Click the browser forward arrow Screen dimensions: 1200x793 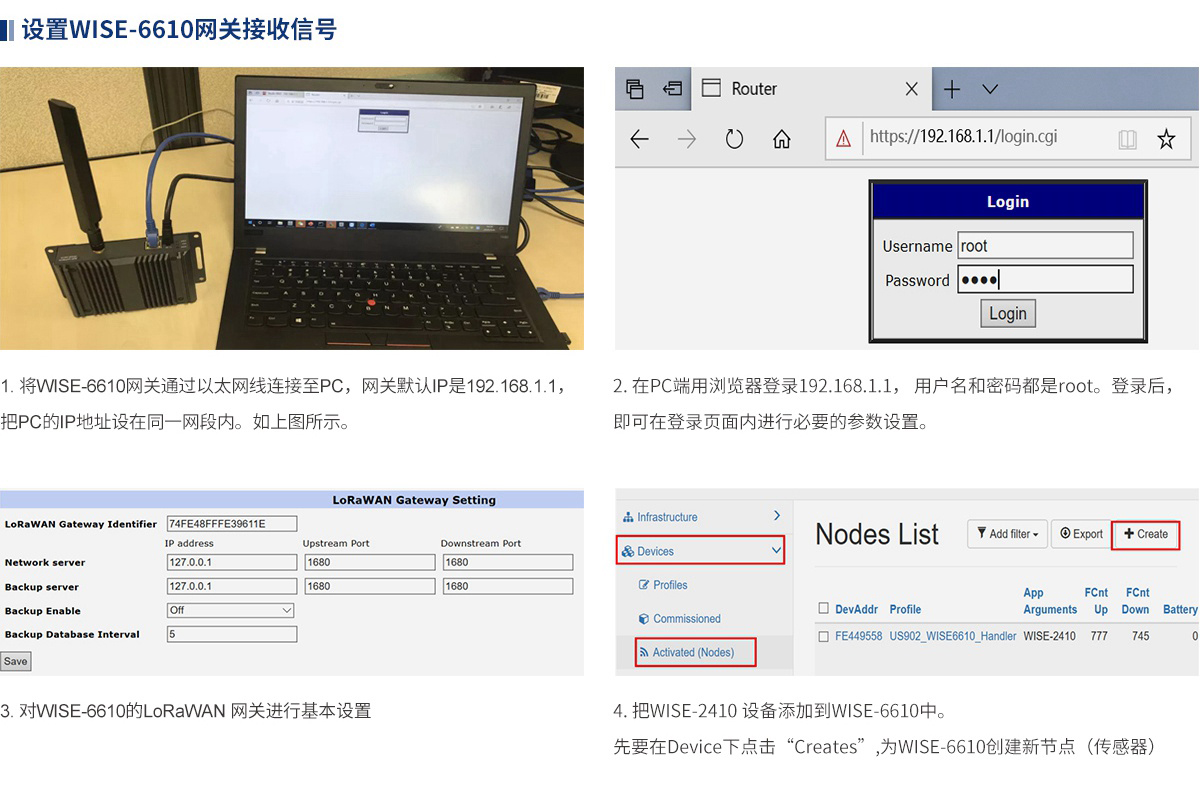point(687,139)
